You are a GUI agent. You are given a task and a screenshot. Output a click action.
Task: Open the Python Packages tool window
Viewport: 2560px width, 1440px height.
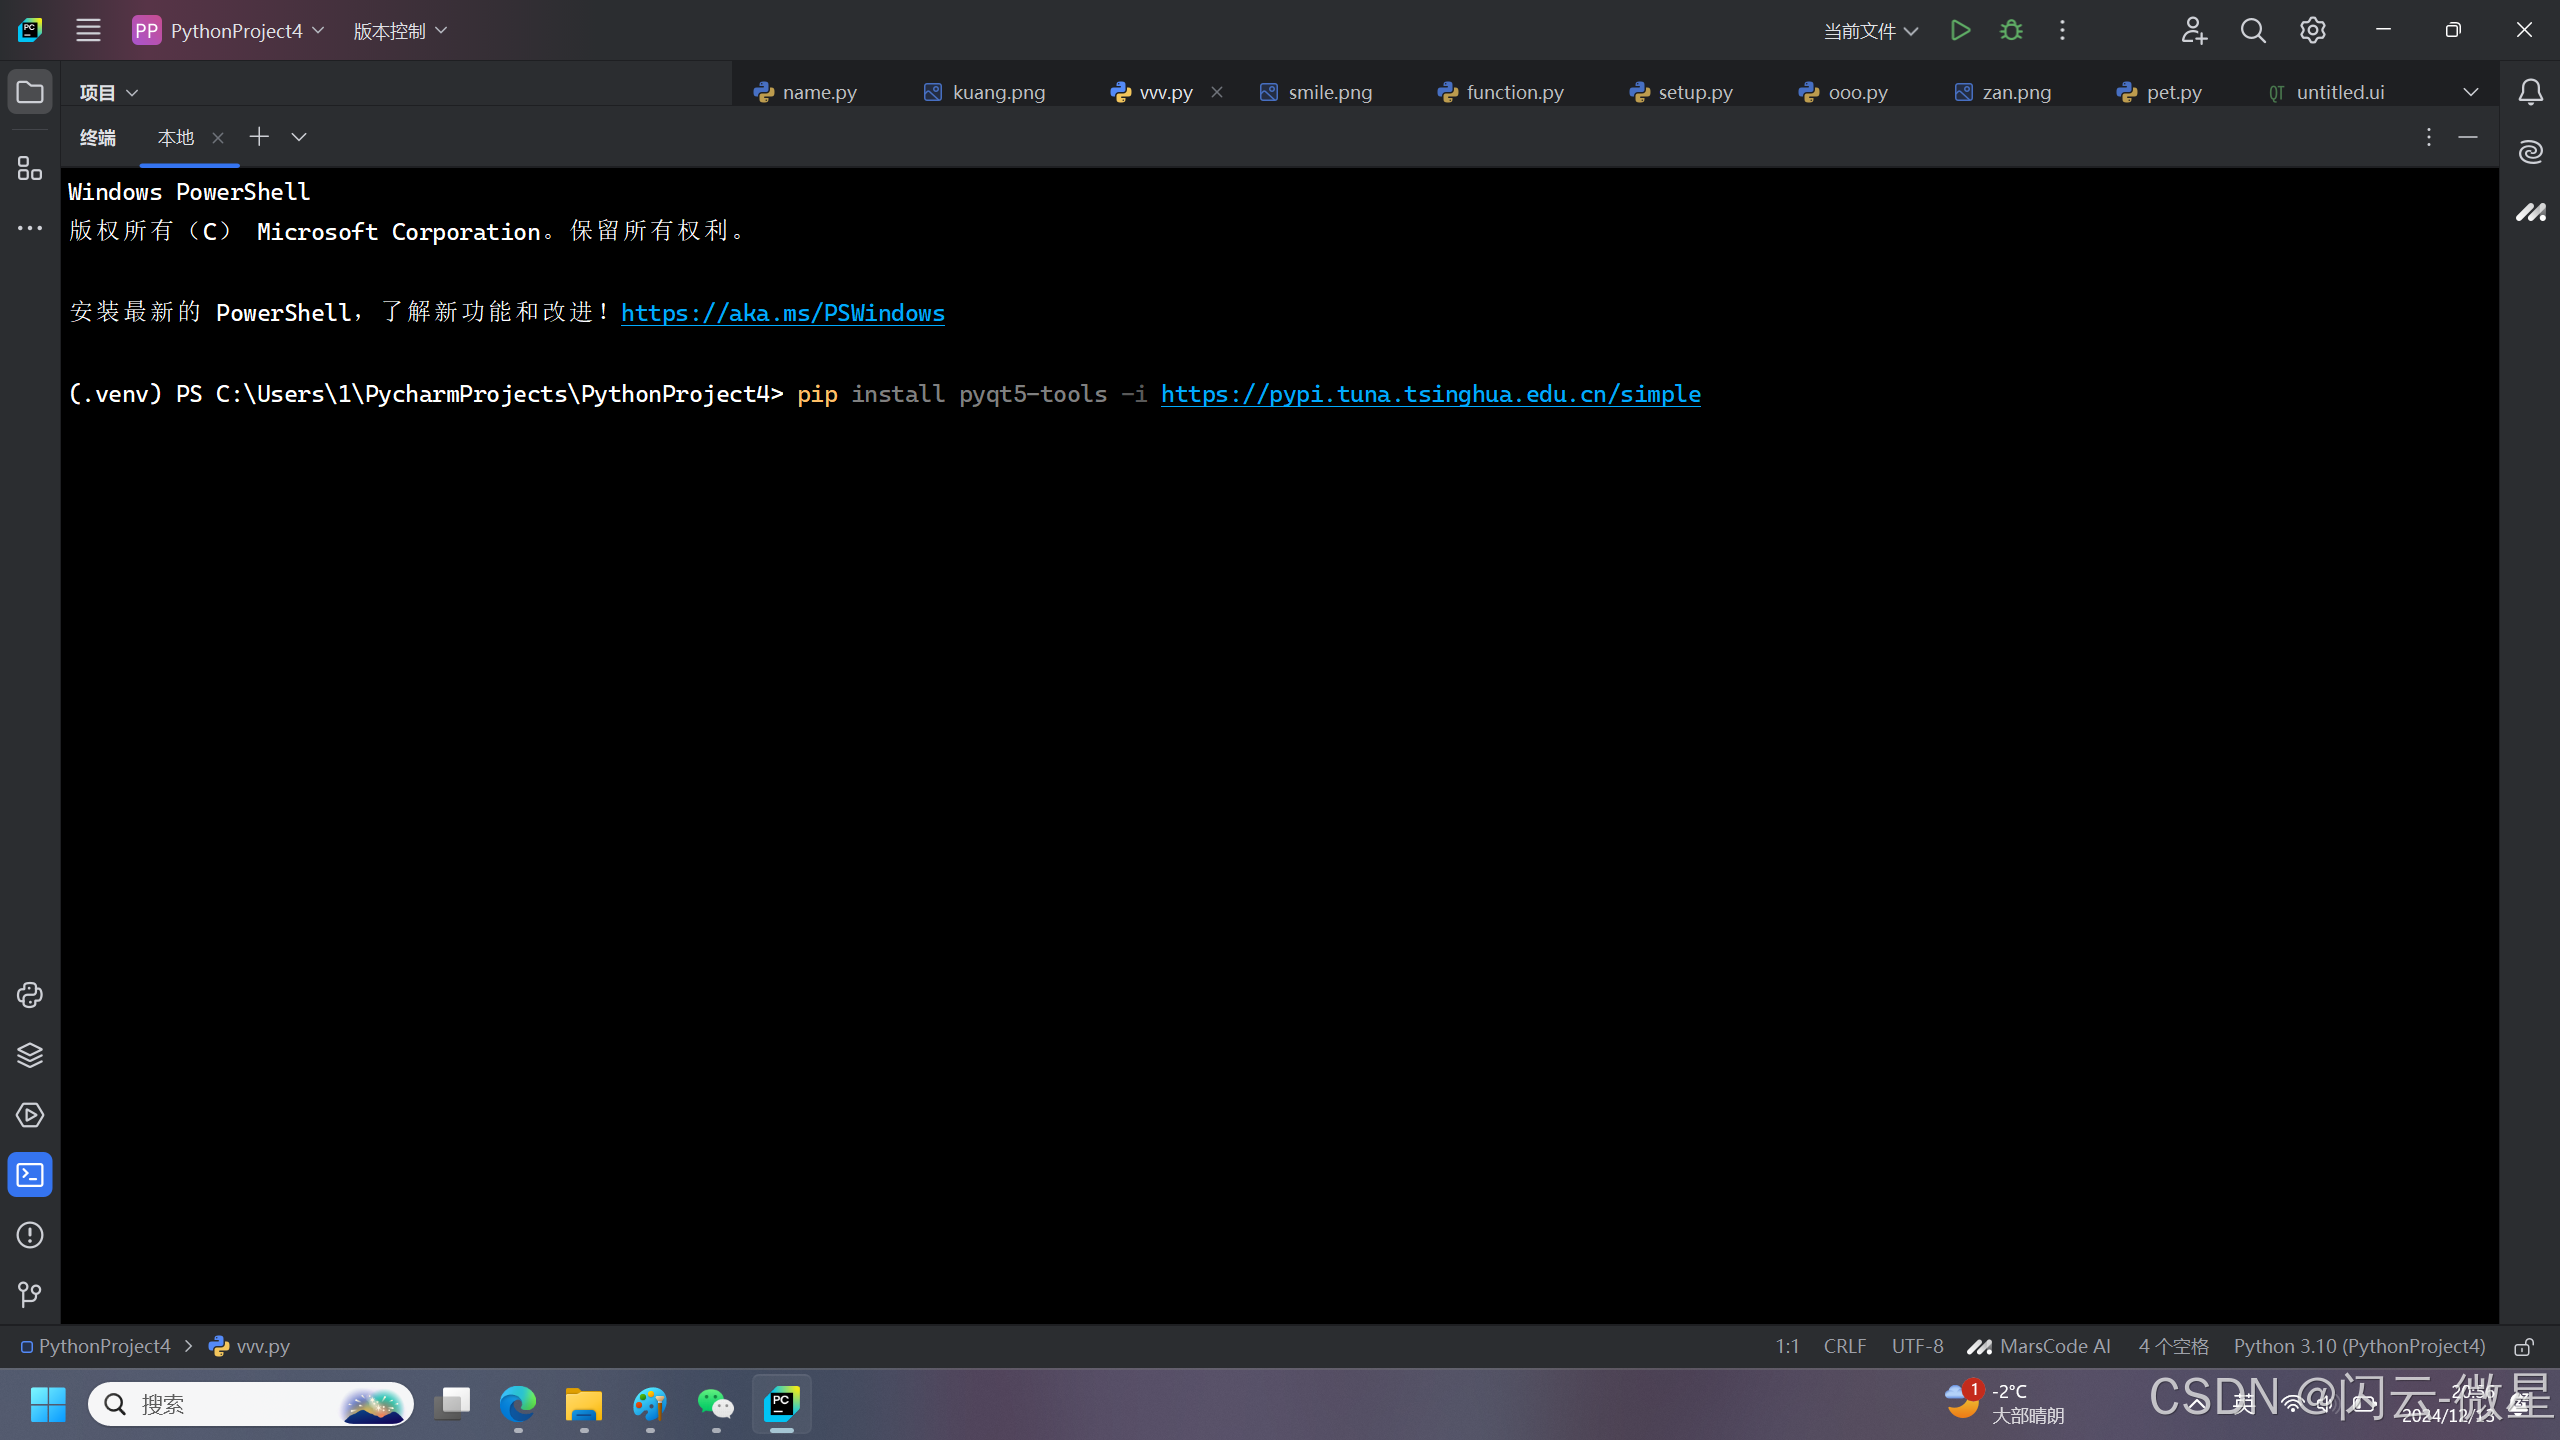tap(30, 1055)
